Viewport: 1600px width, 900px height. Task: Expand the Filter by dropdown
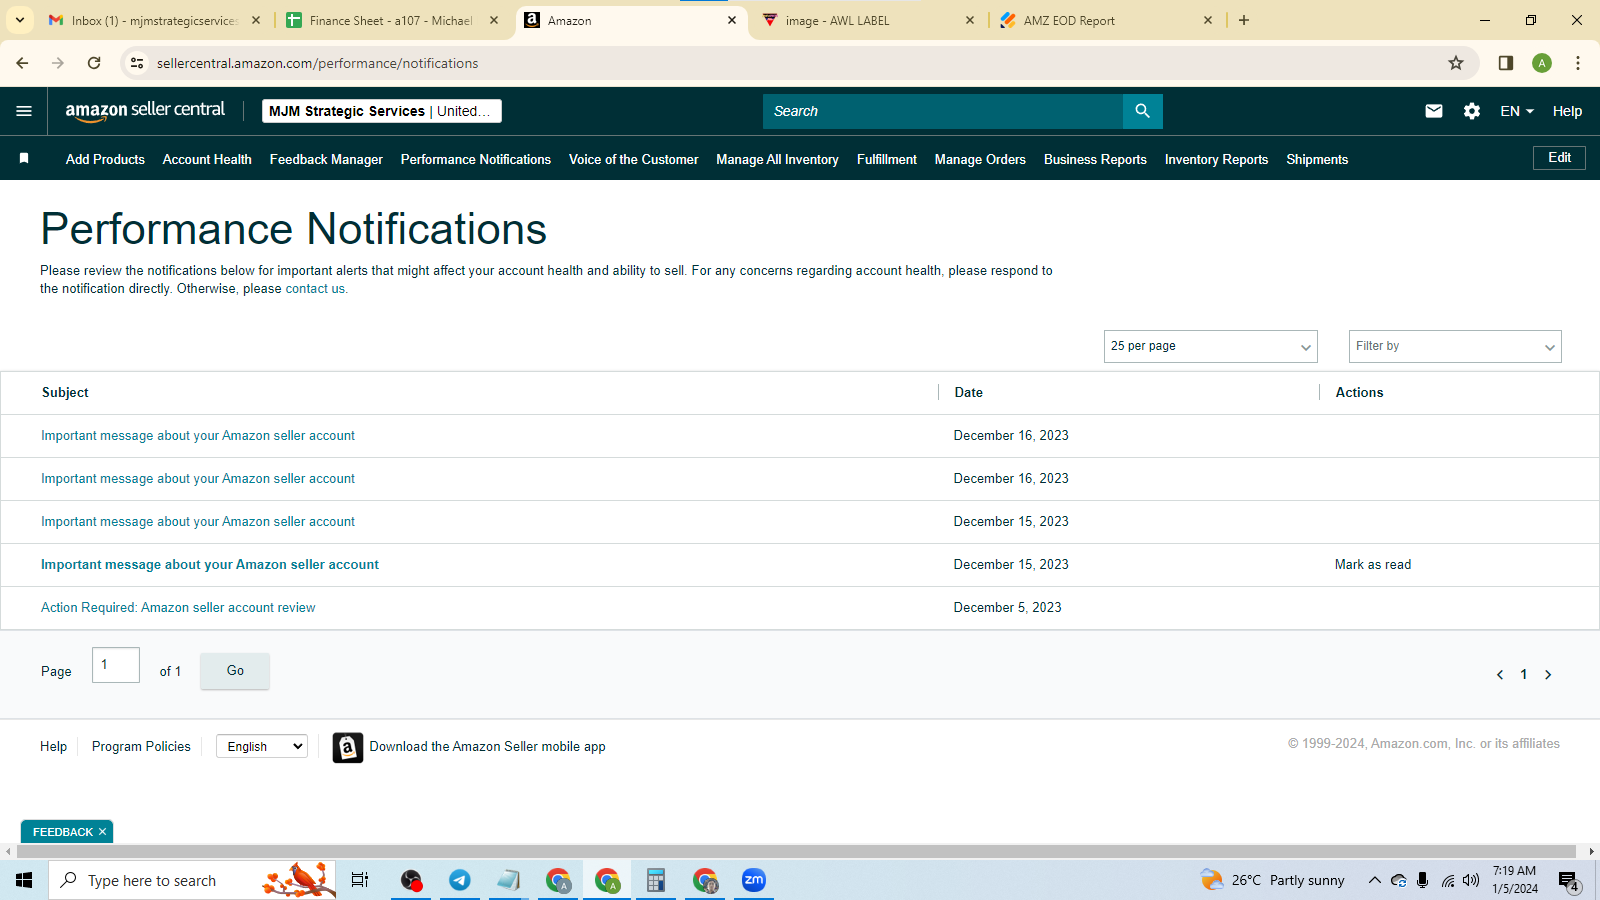click(x=1455, y=346)
